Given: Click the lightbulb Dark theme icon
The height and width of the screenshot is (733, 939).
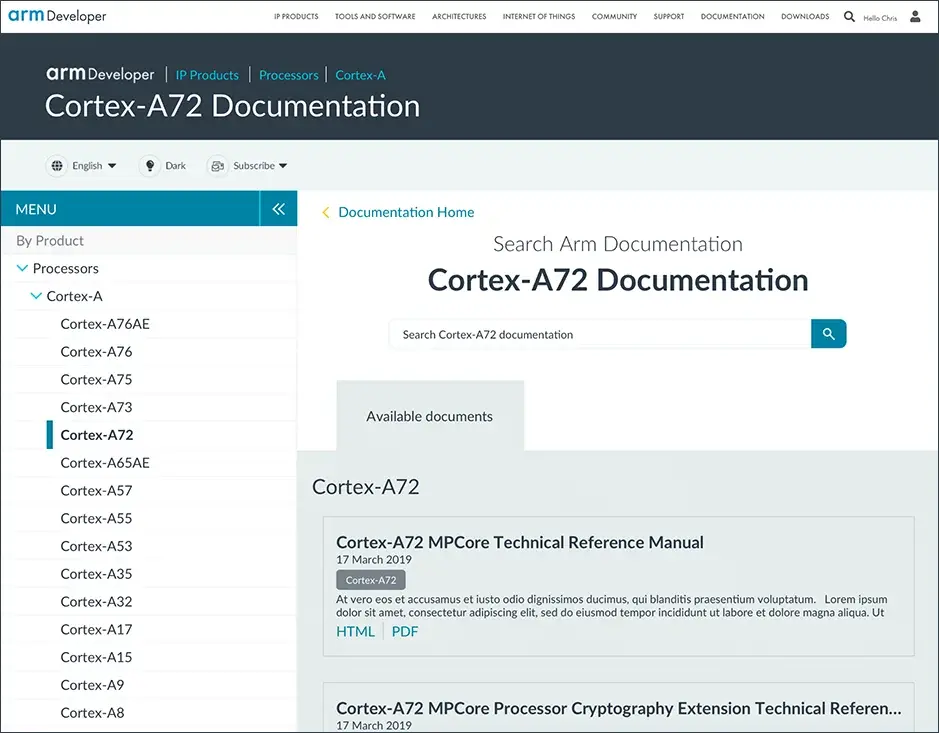Looking at the screenshot, I should click(150, 166).
